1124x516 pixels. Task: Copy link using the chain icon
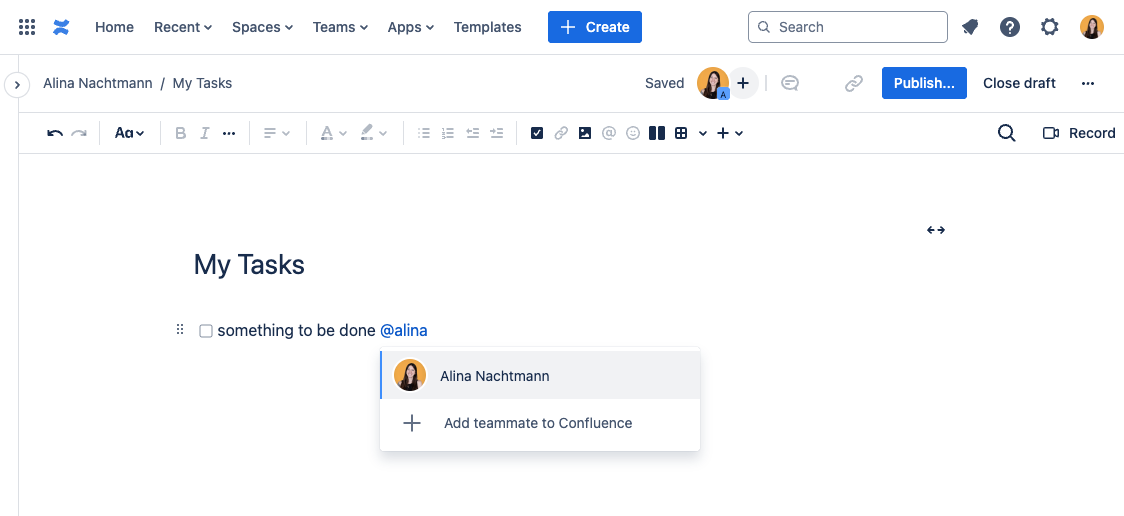[854, 84]
